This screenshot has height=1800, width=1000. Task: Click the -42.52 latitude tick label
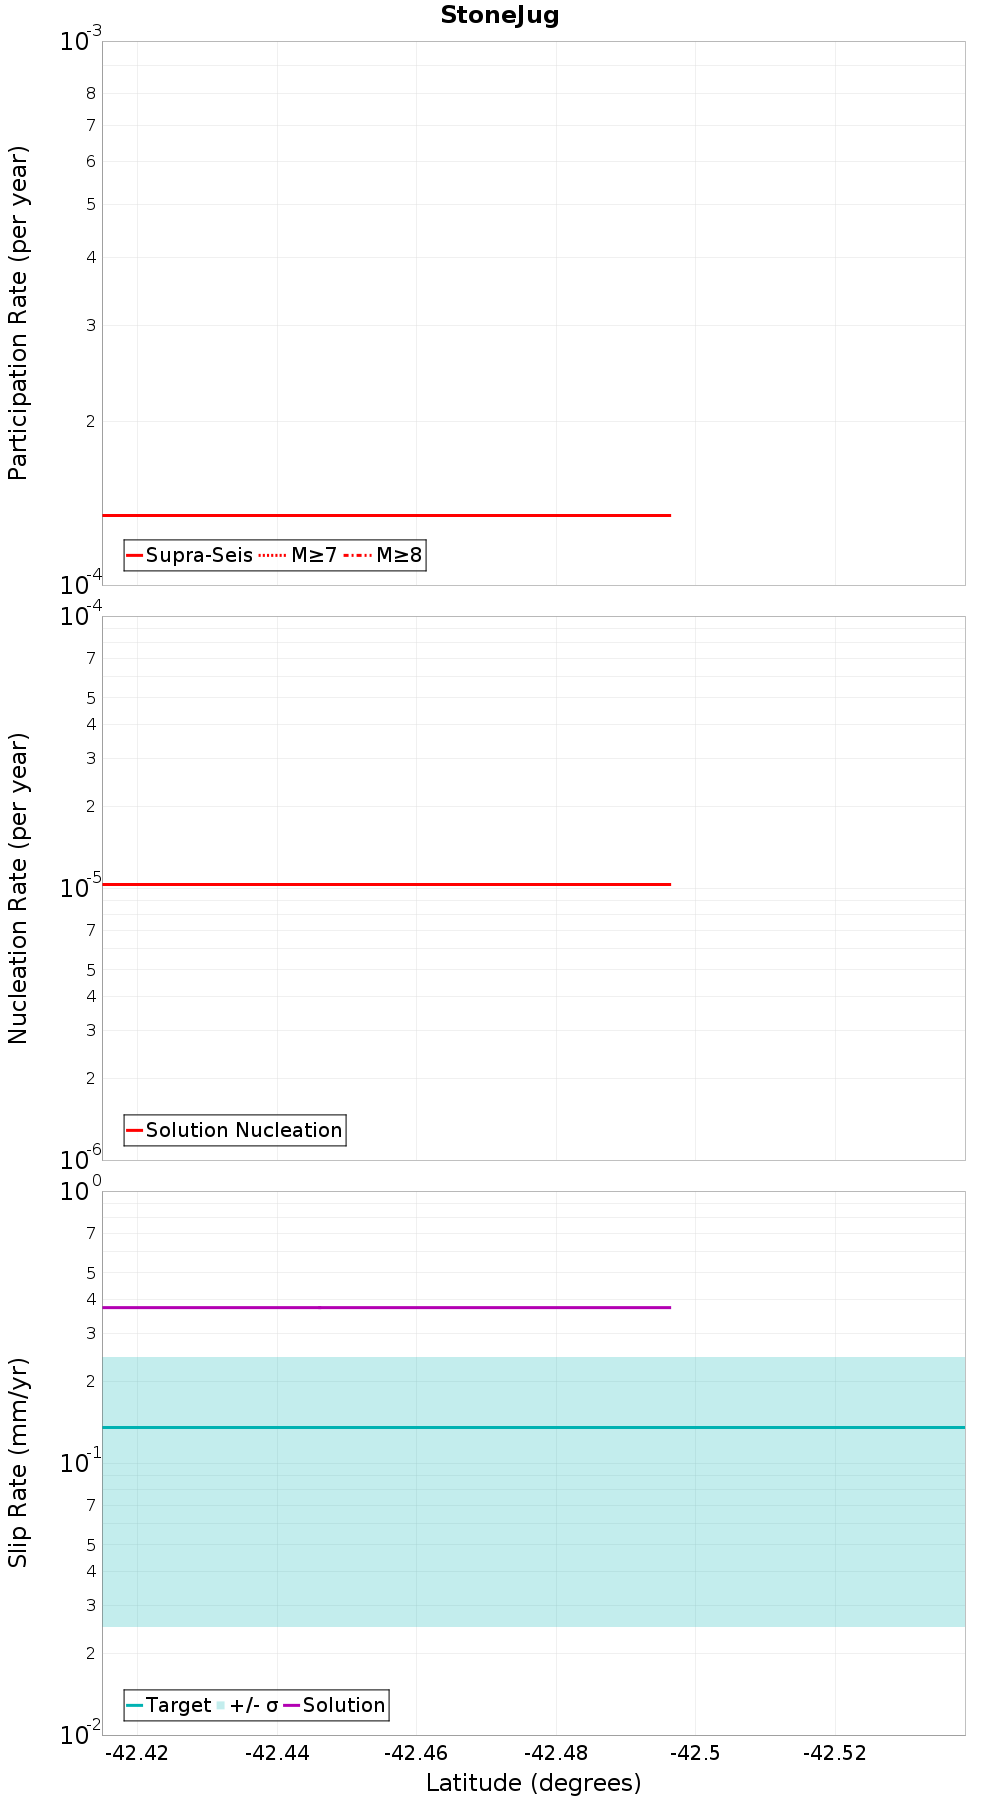tap(835, 1753)
